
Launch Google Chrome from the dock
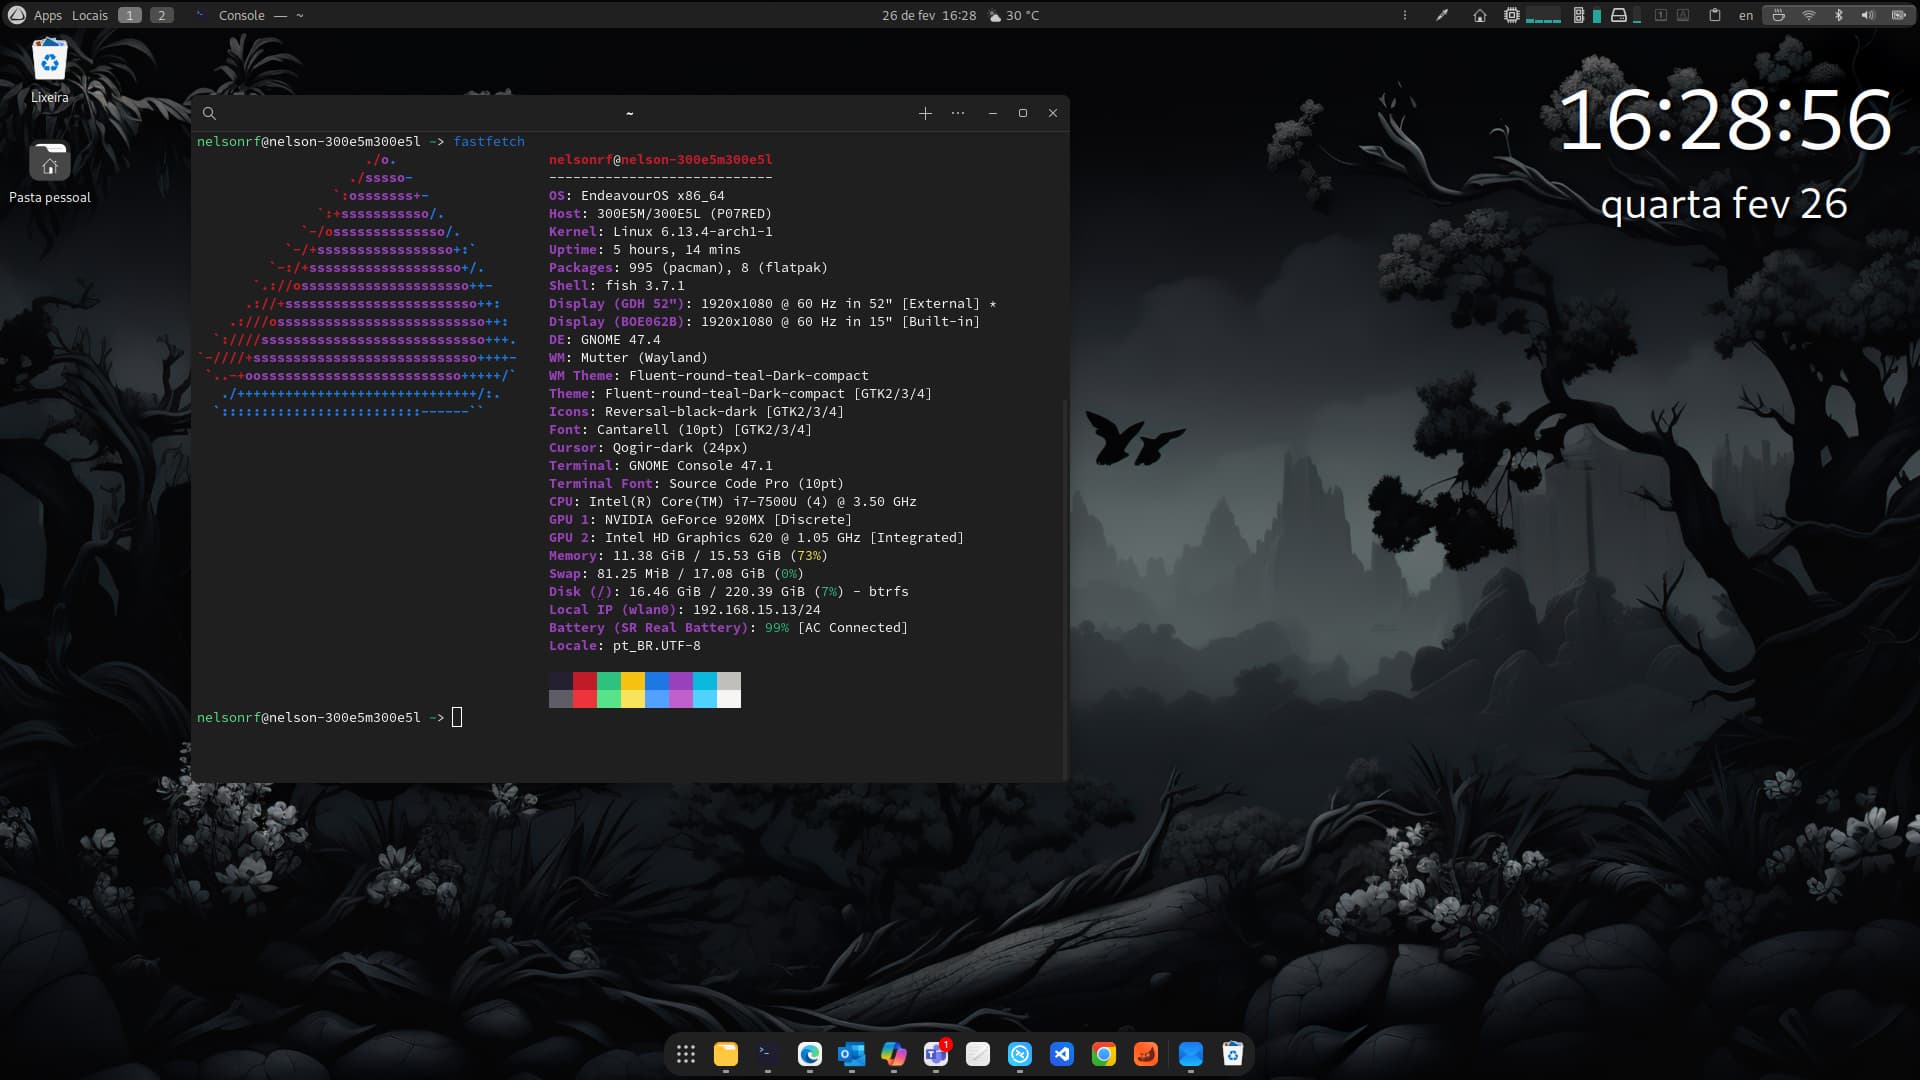tap(1104, 1054)
